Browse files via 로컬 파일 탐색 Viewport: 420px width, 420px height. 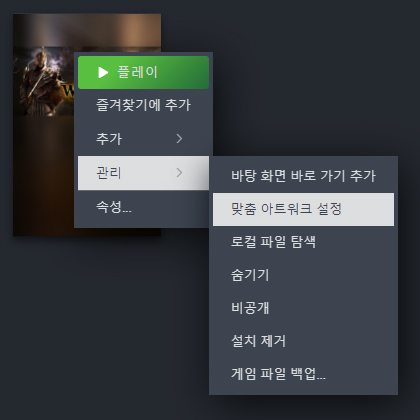point(303,242)
